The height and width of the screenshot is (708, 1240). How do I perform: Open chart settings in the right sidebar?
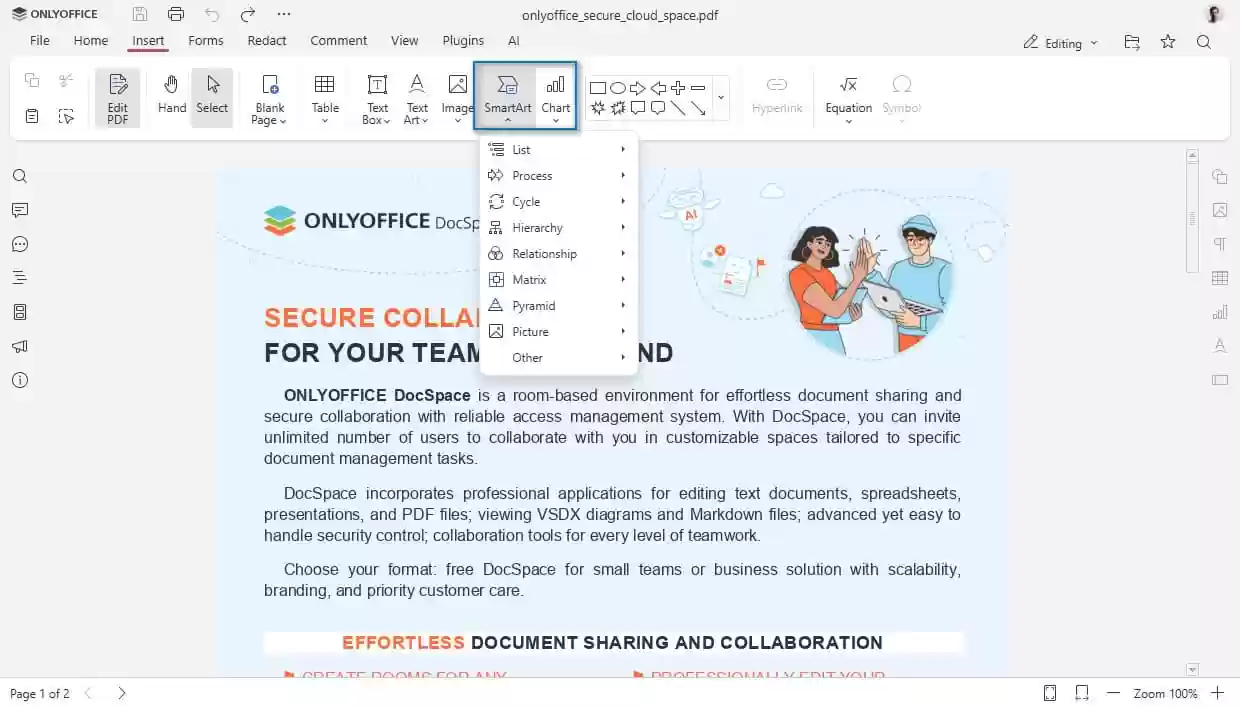coord(1219,312)
